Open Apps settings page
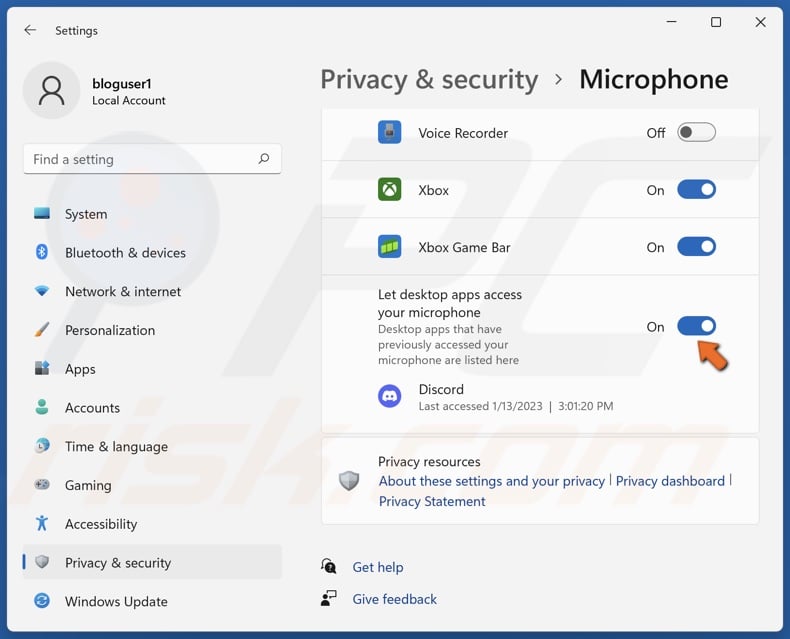This screenshot has height=639, width=790. [x=152, y=369]
